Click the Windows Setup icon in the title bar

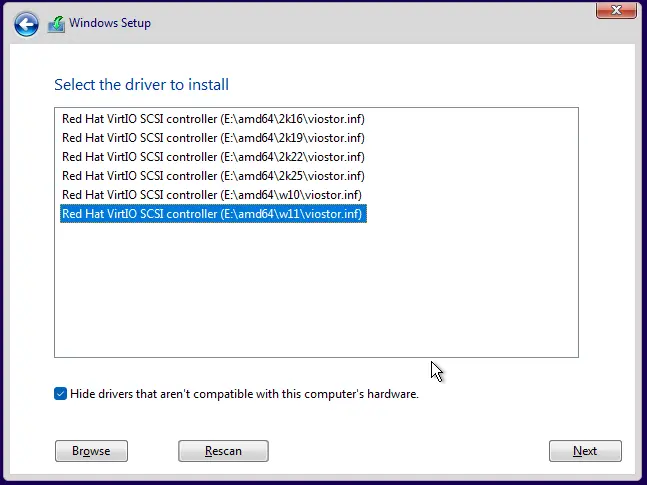pyautogui.click(x=56, y=24)
